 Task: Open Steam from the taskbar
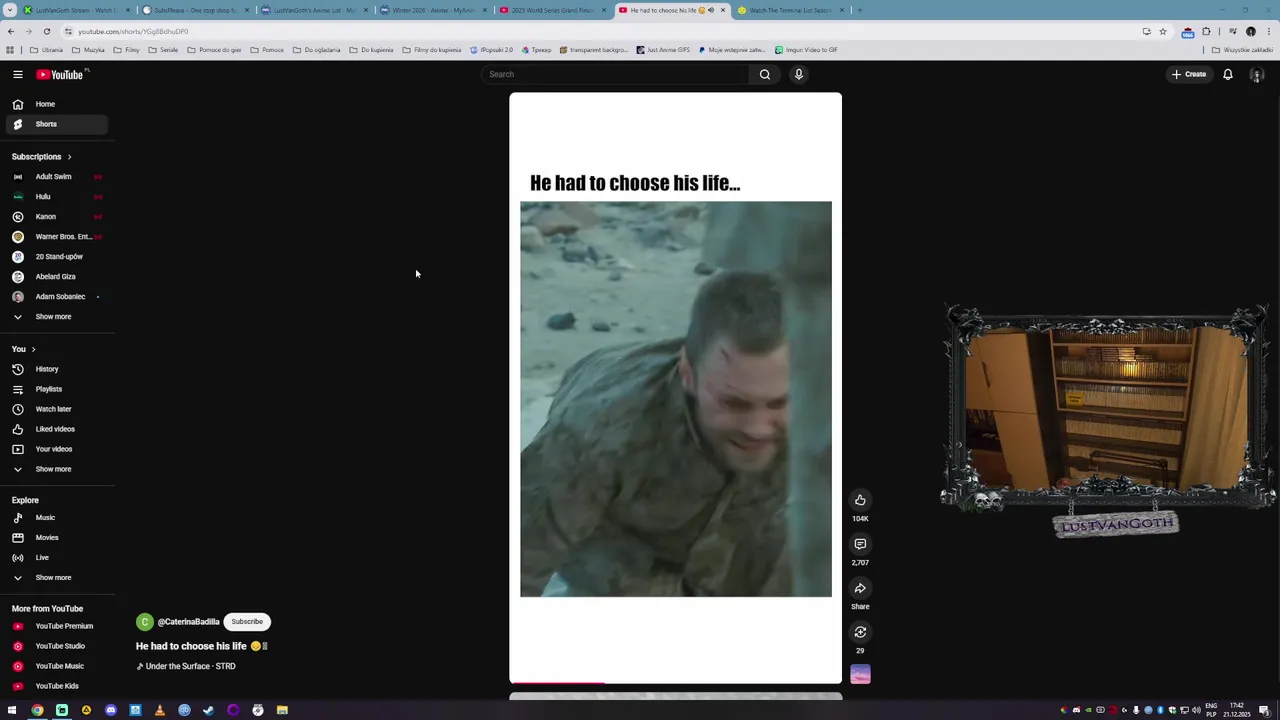pyautogui.click(x=209, y=710)
